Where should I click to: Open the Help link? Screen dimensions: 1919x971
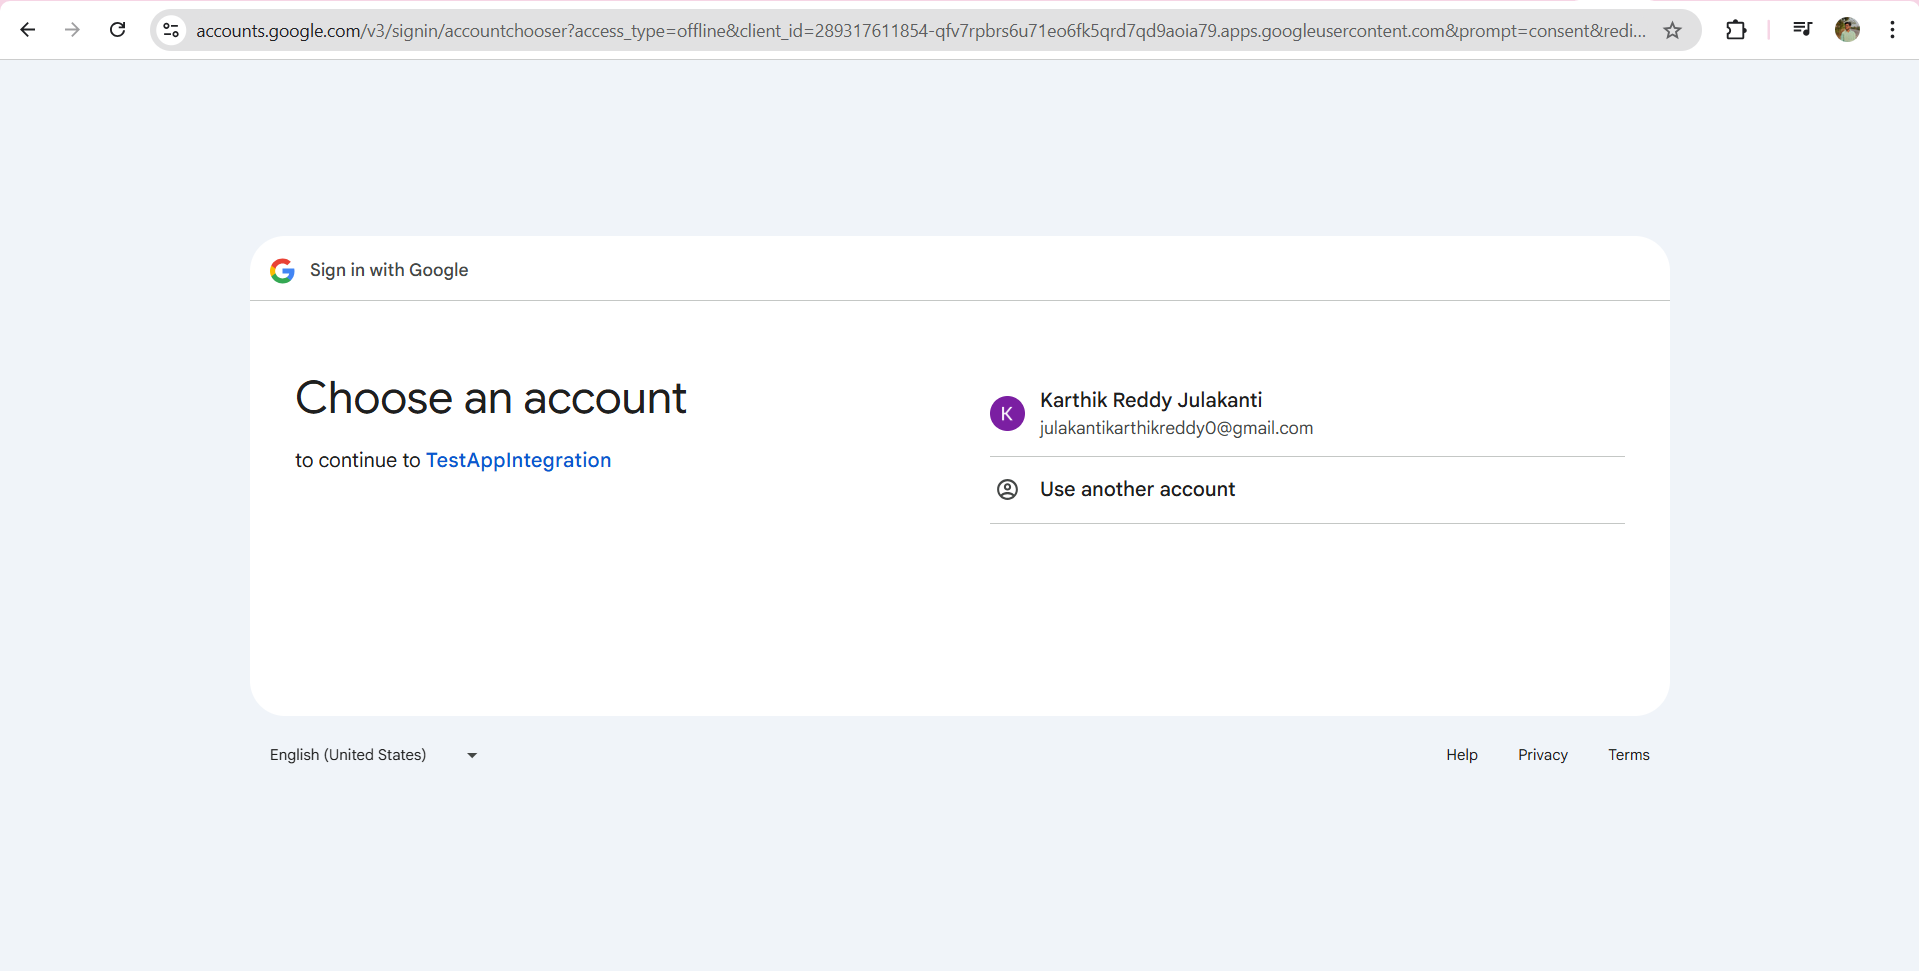(x=1461, y=755)
